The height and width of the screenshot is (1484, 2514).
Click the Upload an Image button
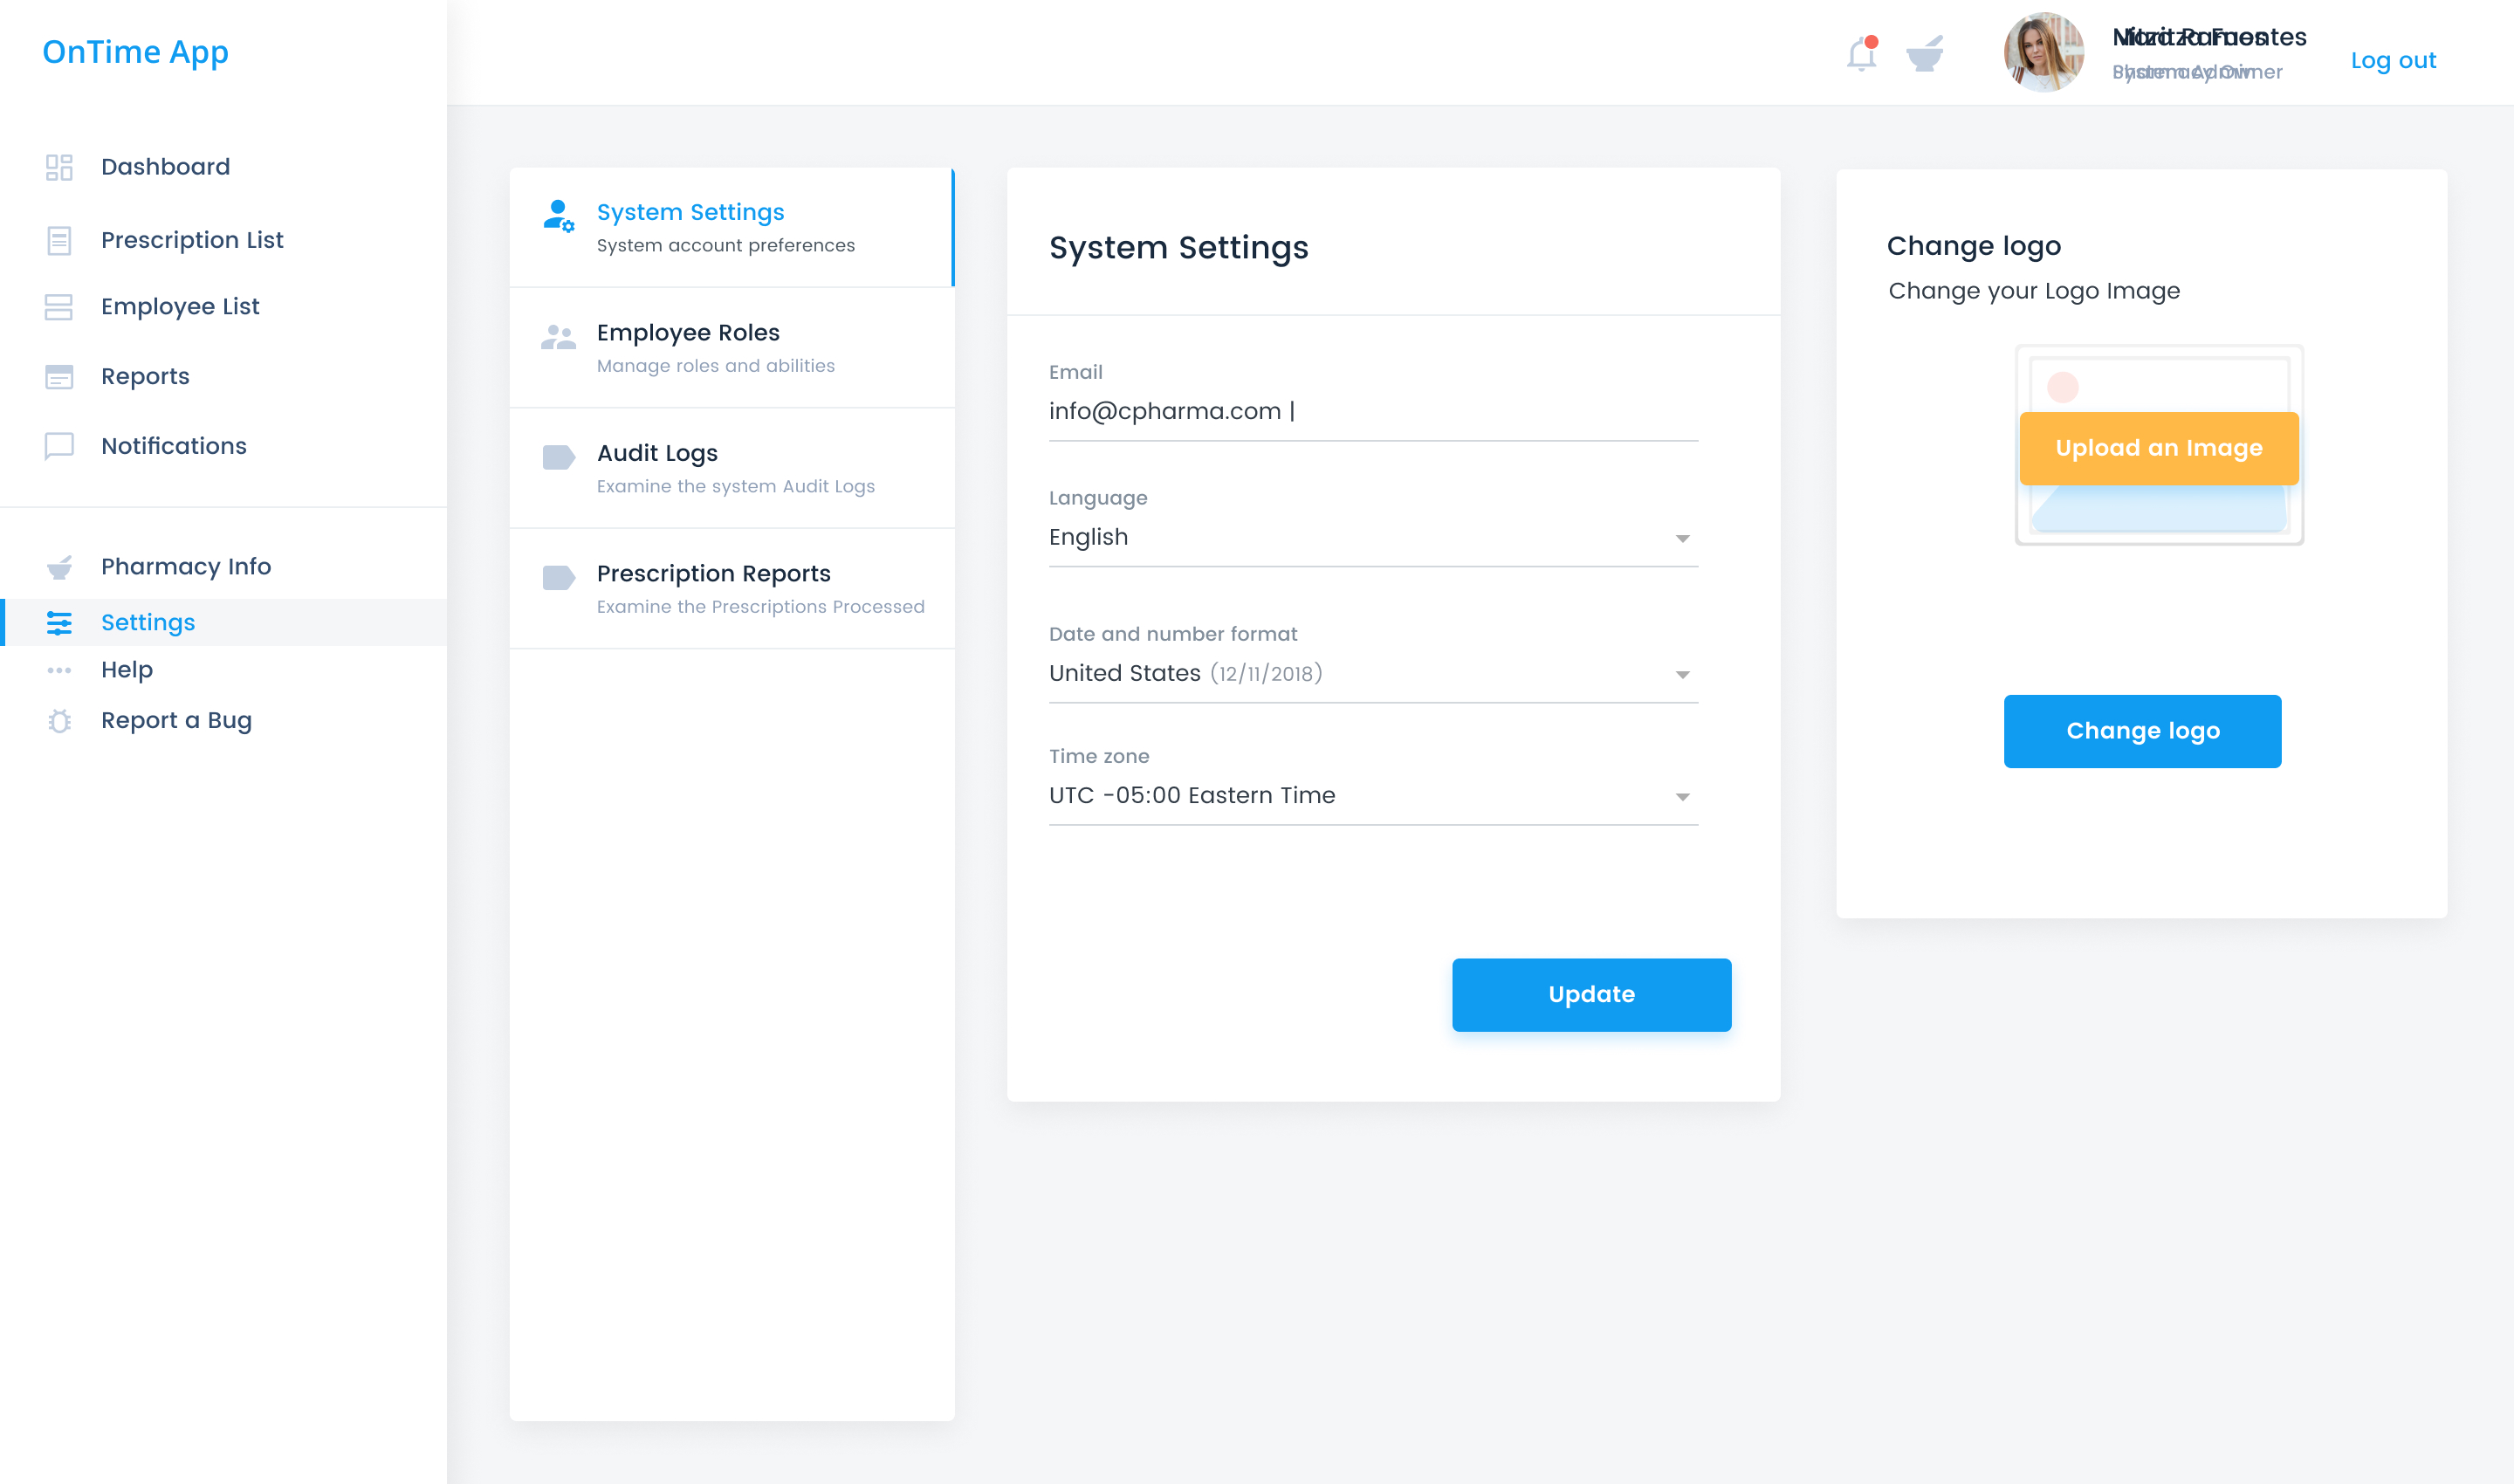tap(2159, 448)
